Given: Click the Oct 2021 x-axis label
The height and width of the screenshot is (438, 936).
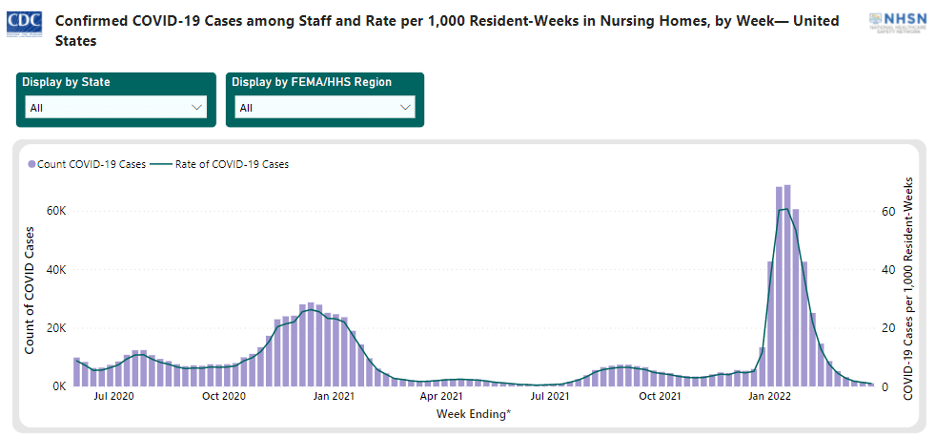Looking at the screenshot, I should point(660,397).
